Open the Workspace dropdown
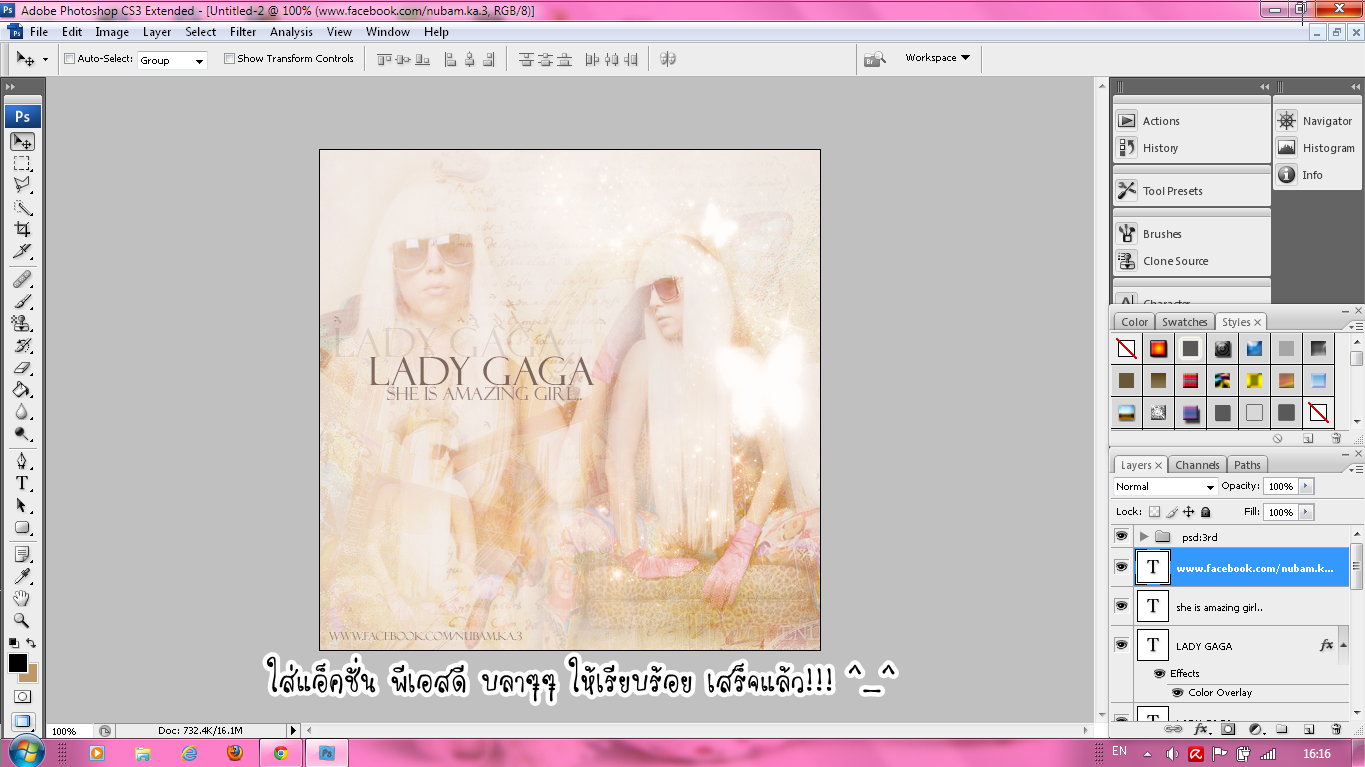Image resolution: width=1365 pixels, height=767 pixels. (937, 58)
